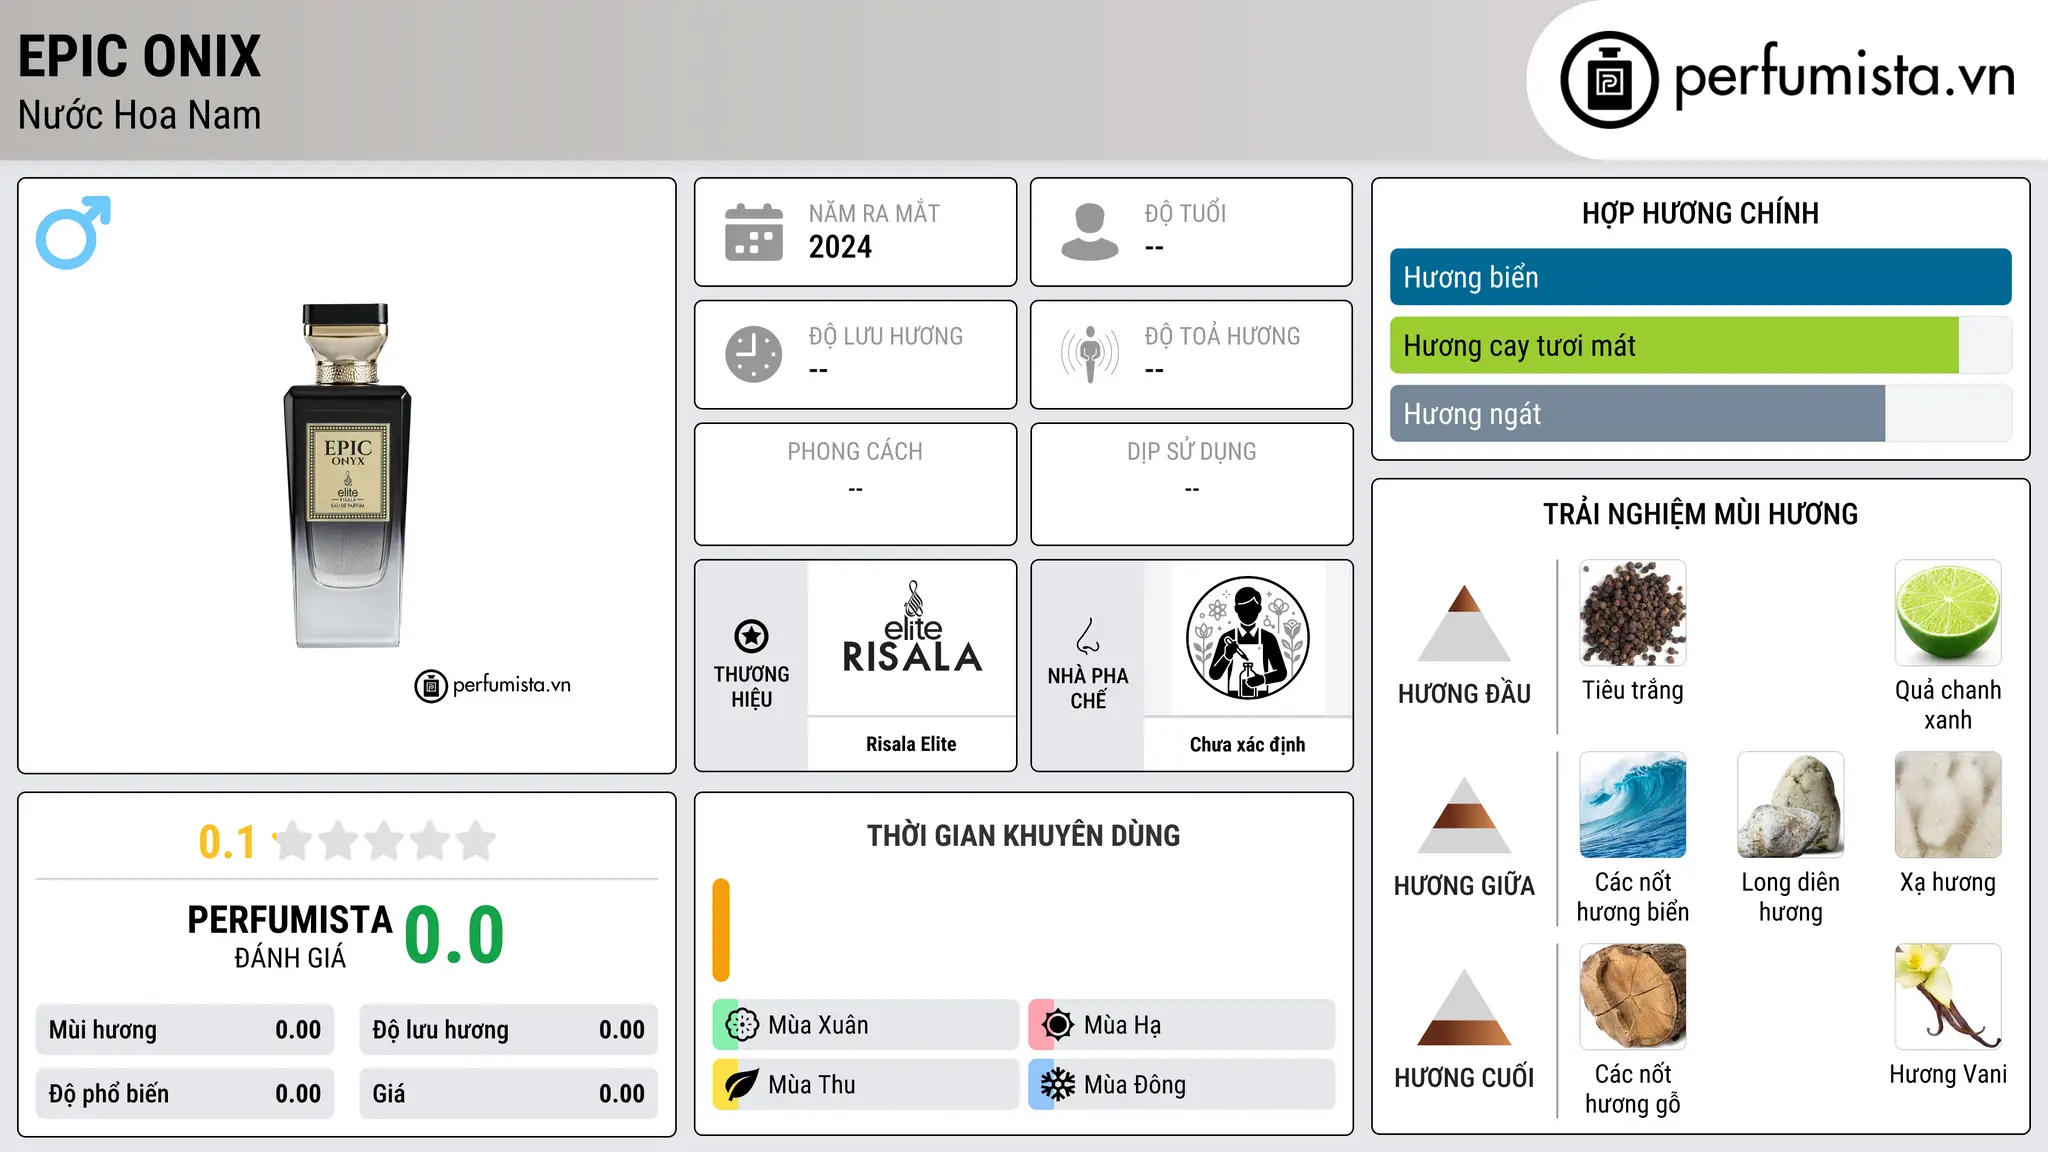Click the EPIC ONIX title text
The height and width of the screenshot is (1152, 2048).
pyautogui.click(x=139, y=56)
